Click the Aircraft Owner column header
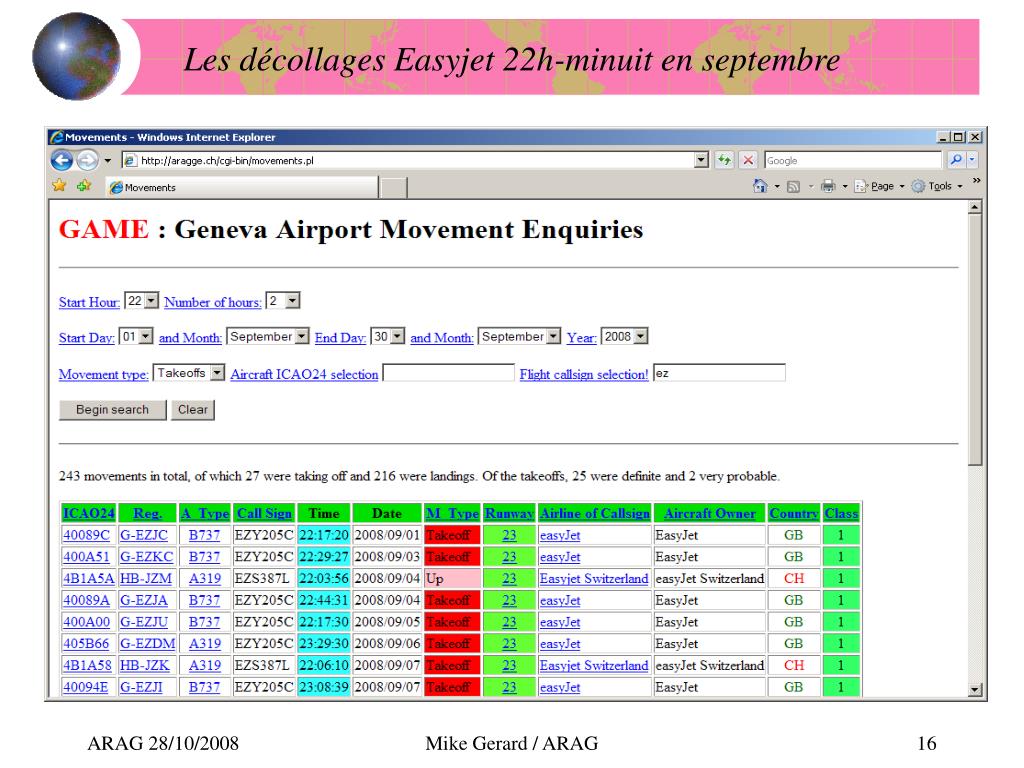The width and height of the screenshot is (1024, 768). [710, 513]
